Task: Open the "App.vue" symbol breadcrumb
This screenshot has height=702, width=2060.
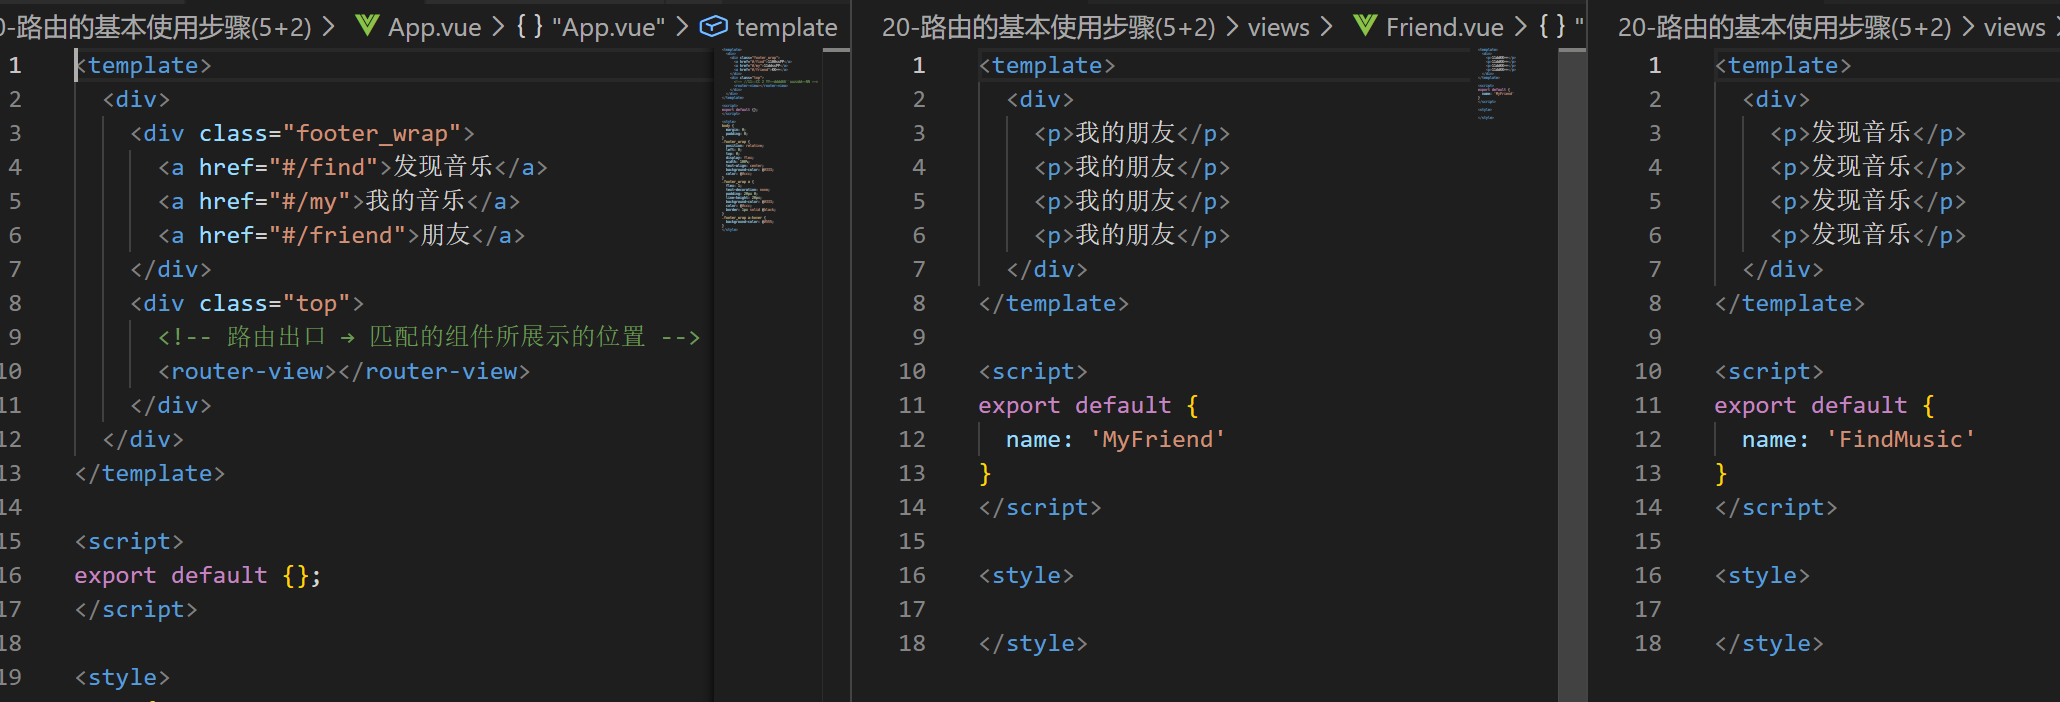Action: (x=608, y=27)
